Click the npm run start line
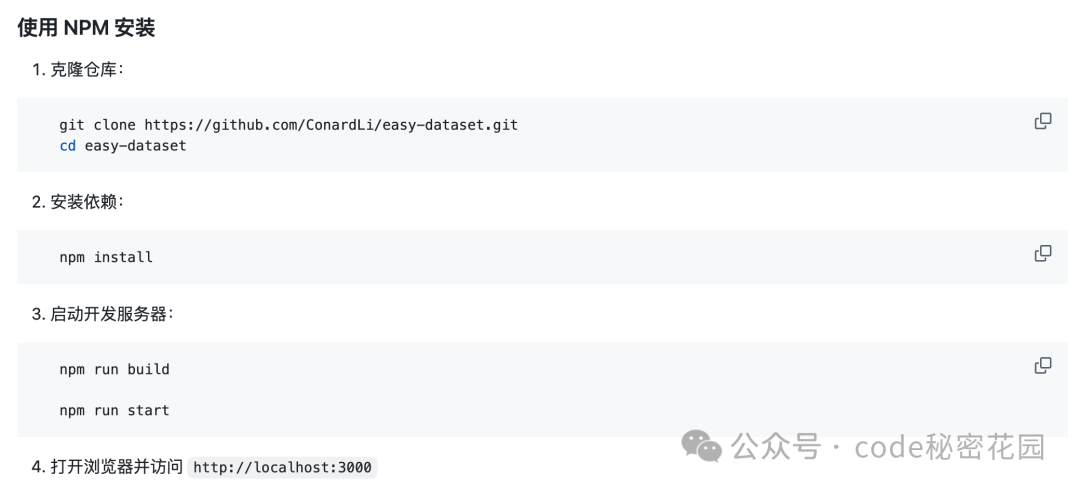This screenshot has height=490, width=1080. [x=114, y=411]
